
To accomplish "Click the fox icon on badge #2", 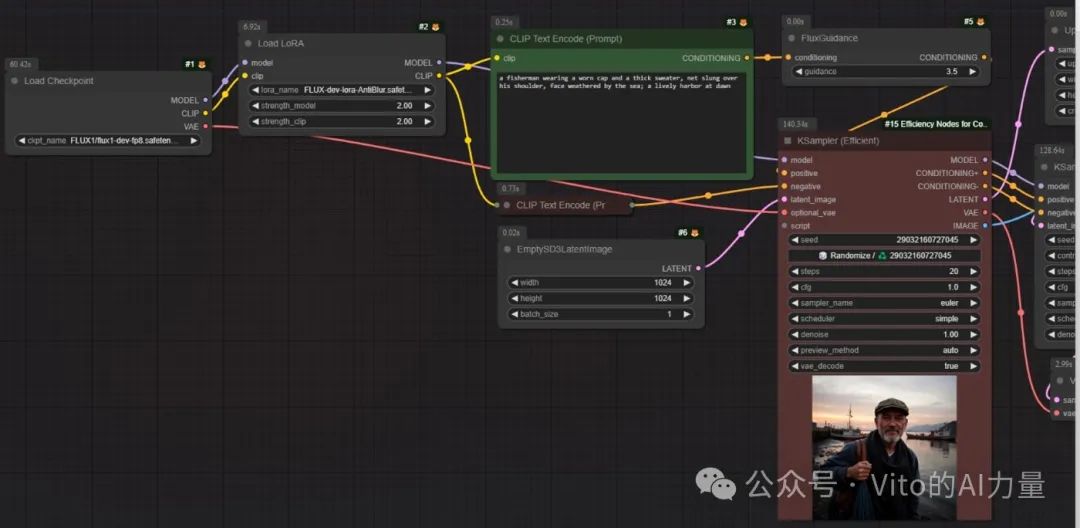I will 435,27.
